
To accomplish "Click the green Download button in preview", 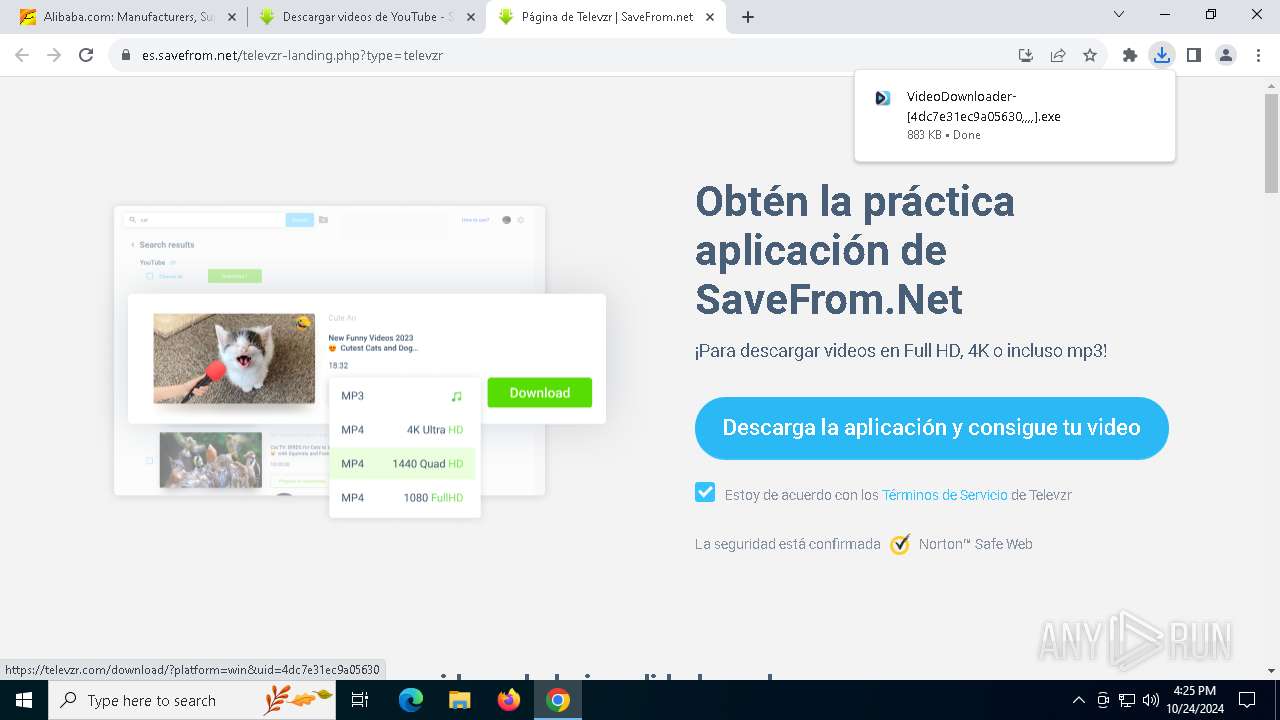I will point(540,393).
